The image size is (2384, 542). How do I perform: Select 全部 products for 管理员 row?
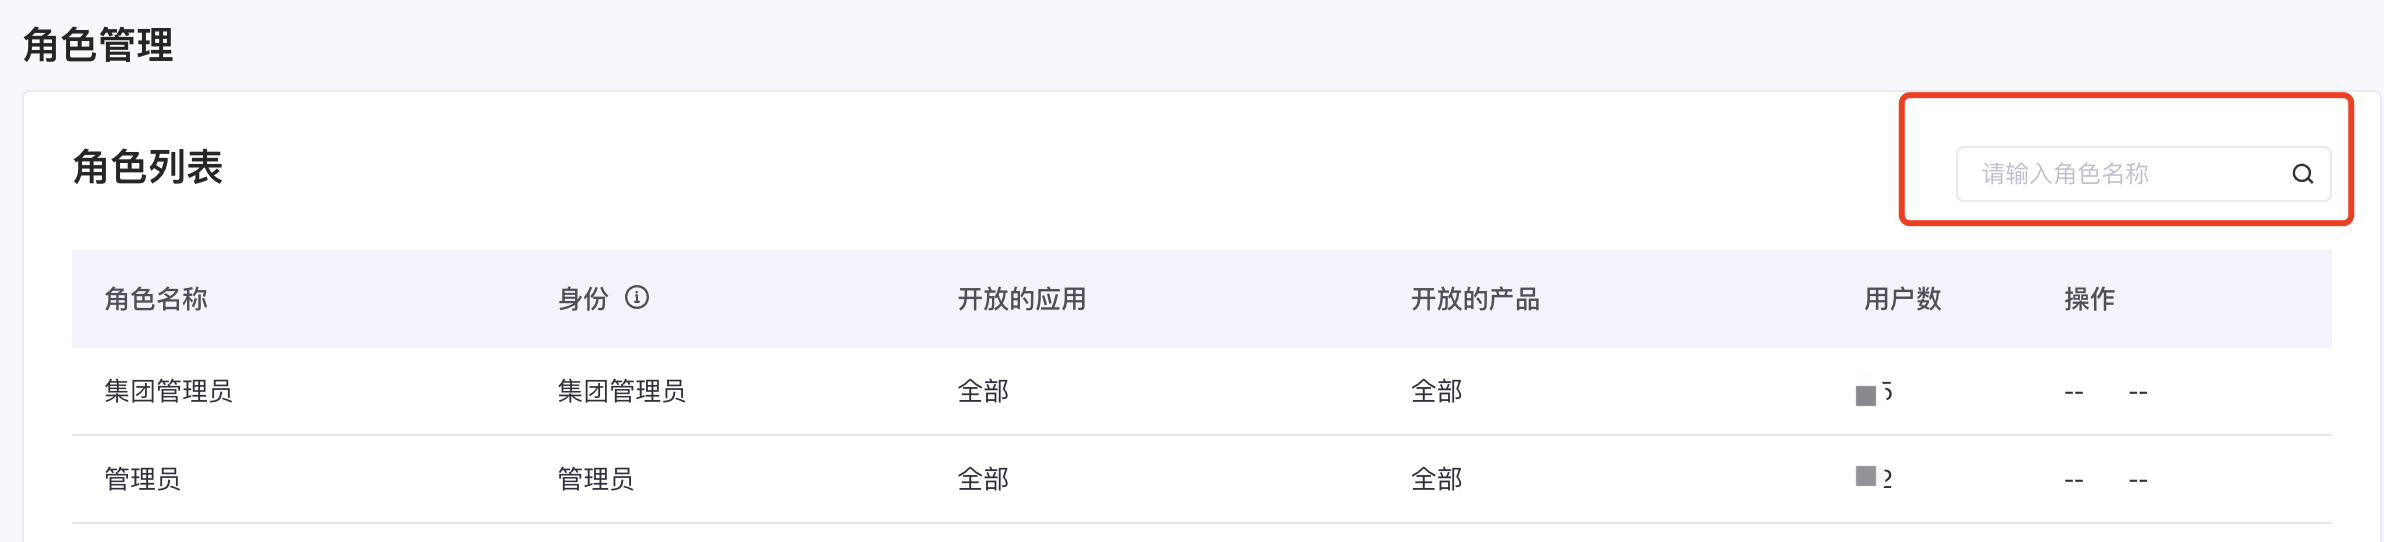pyautogui.click(x=1436, y=479)
